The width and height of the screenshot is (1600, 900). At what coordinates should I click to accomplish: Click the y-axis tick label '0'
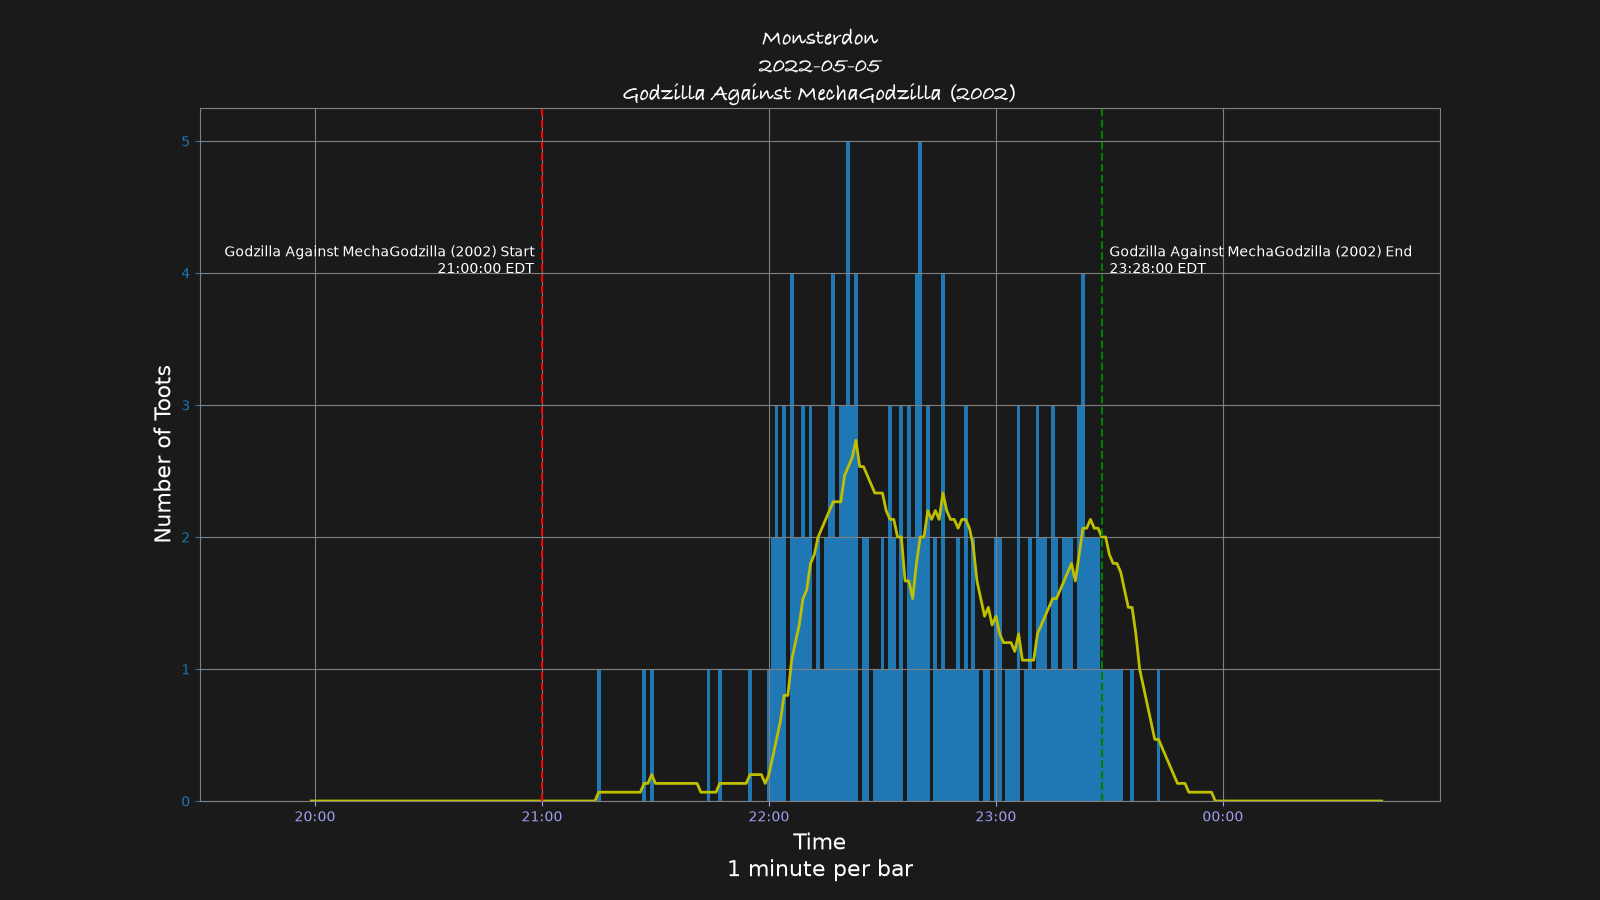185,802
